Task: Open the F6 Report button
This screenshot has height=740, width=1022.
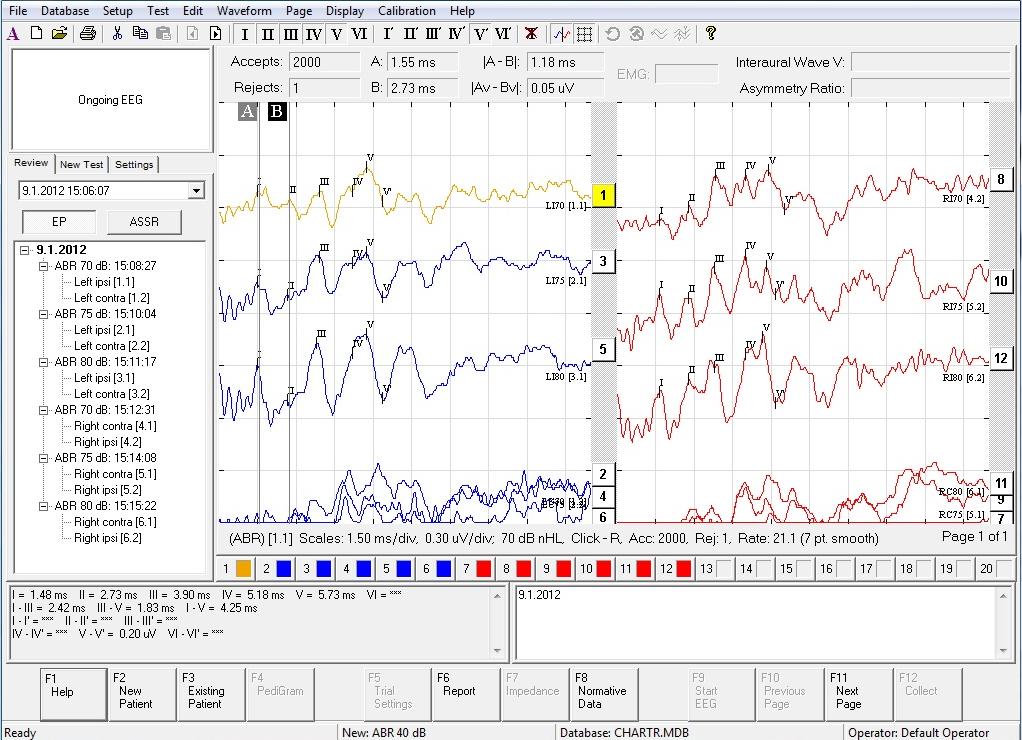Action: [466, 694]
